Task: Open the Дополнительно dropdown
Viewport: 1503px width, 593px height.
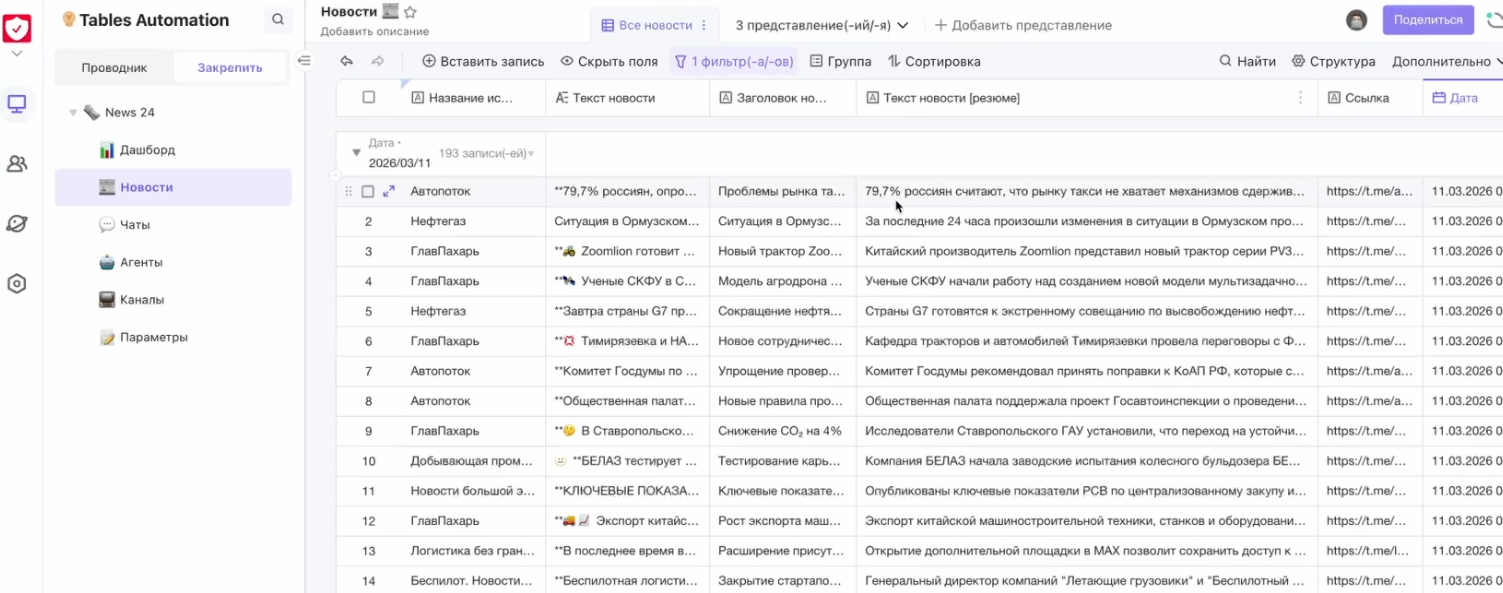Action: [x=1447, y=61]
